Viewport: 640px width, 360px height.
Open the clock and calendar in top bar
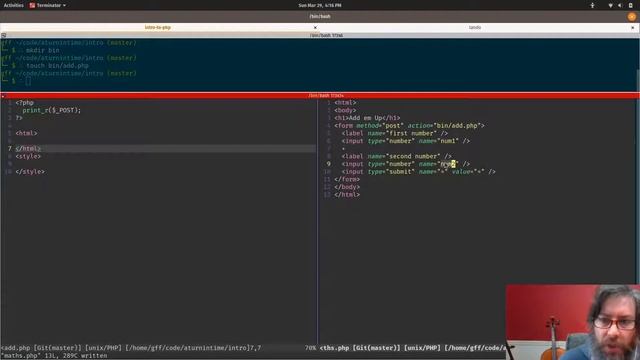click(320, 5)
